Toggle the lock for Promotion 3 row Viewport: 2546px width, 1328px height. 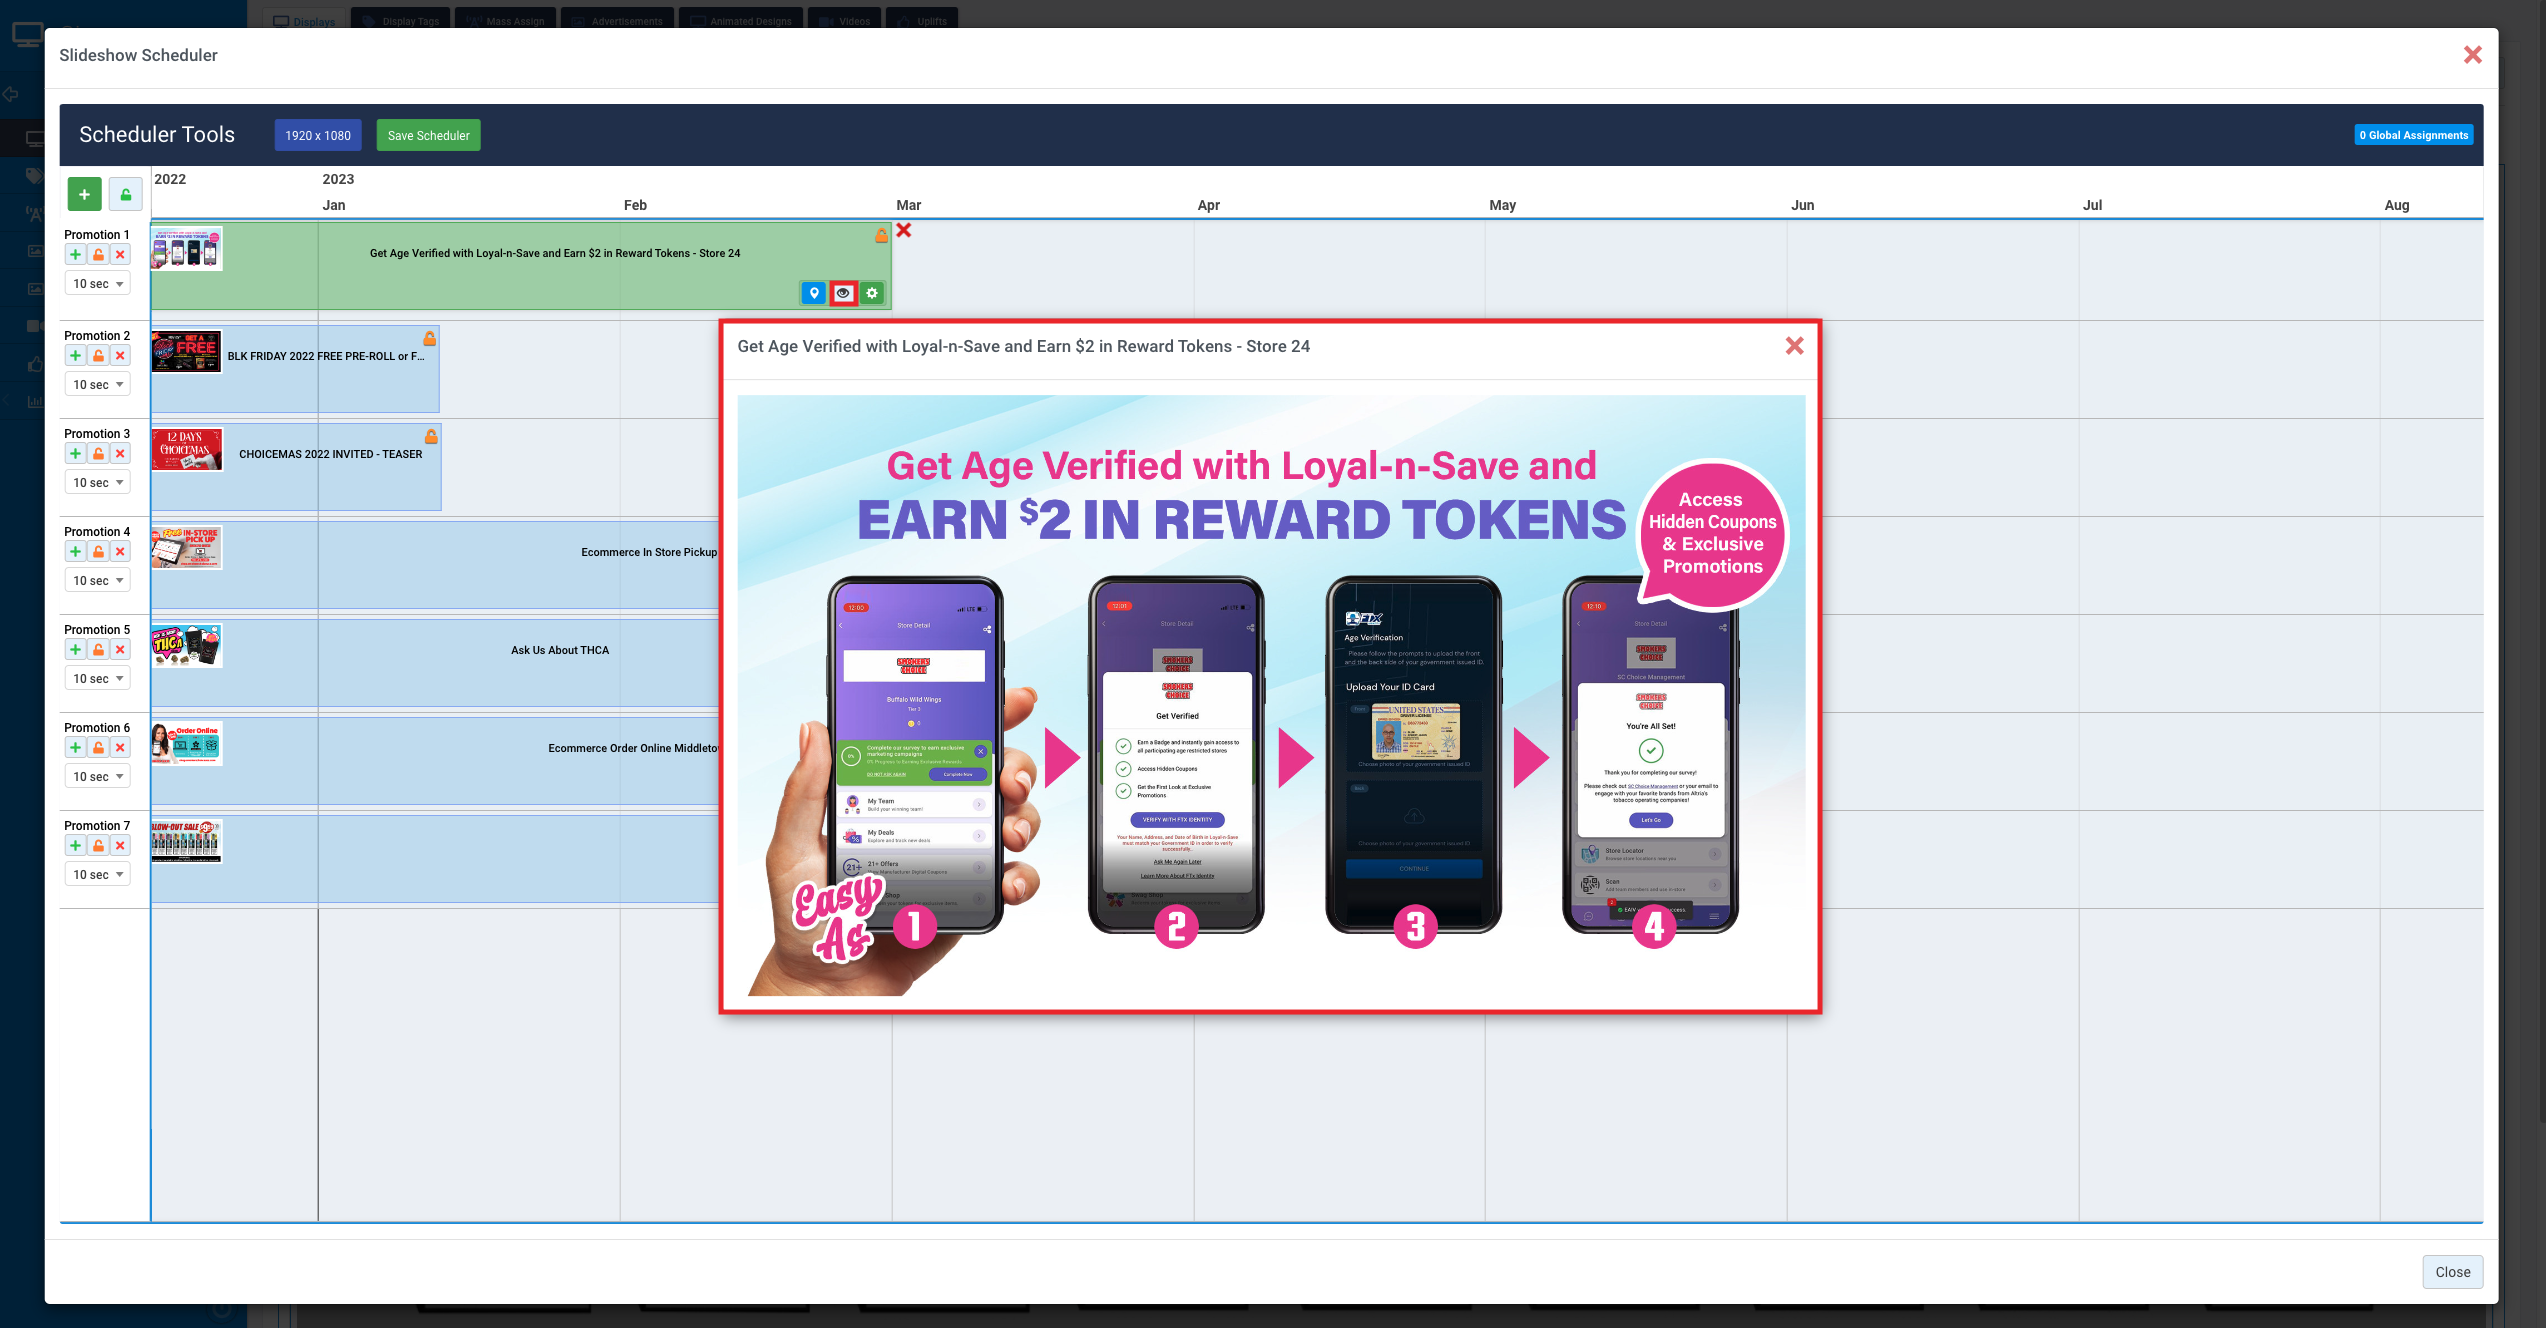click(x=98, y=453)
